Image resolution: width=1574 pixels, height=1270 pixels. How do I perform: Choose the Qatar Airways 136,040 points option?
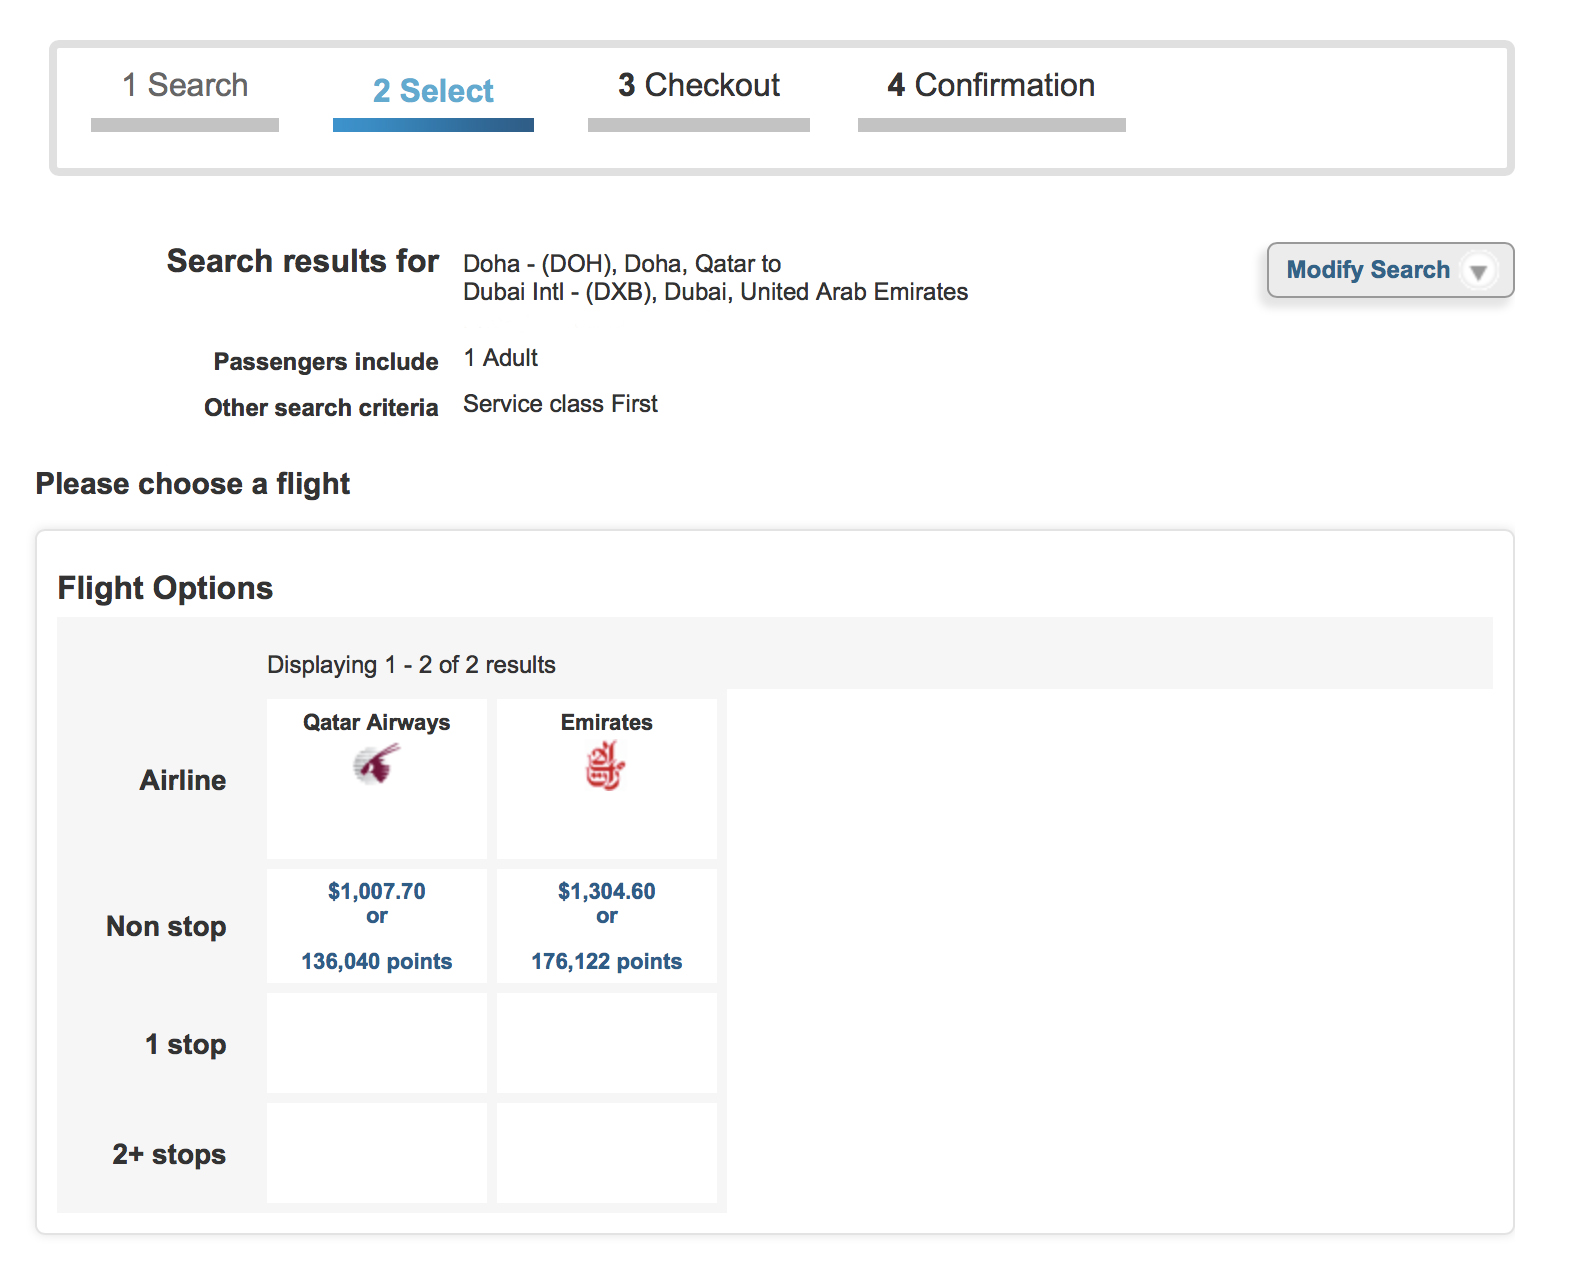pyautogui.click(x=377, y=961)
